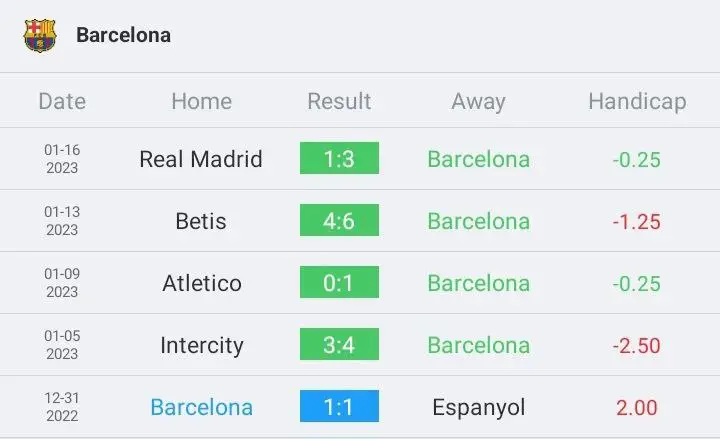Click the Atletico team name
The image size is (720, 439).
coord(202,283)
